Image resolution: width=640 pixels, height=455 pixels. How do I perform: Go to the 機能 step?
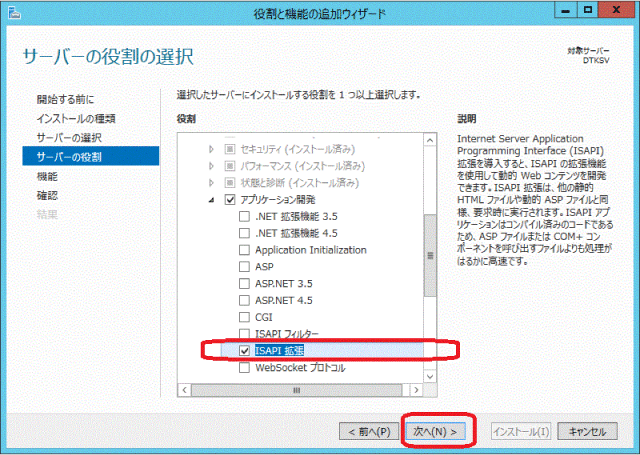47,176
